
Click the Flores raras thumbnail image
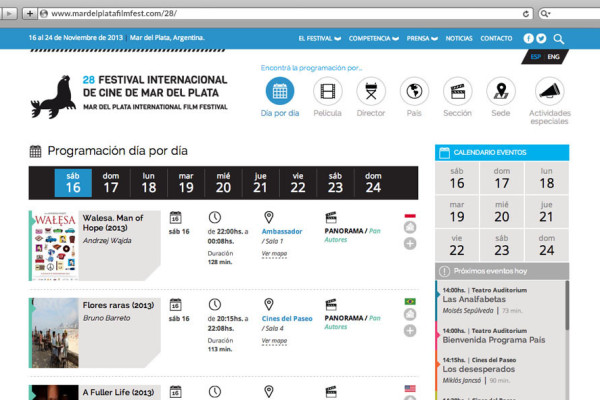[x=55, y=333]
